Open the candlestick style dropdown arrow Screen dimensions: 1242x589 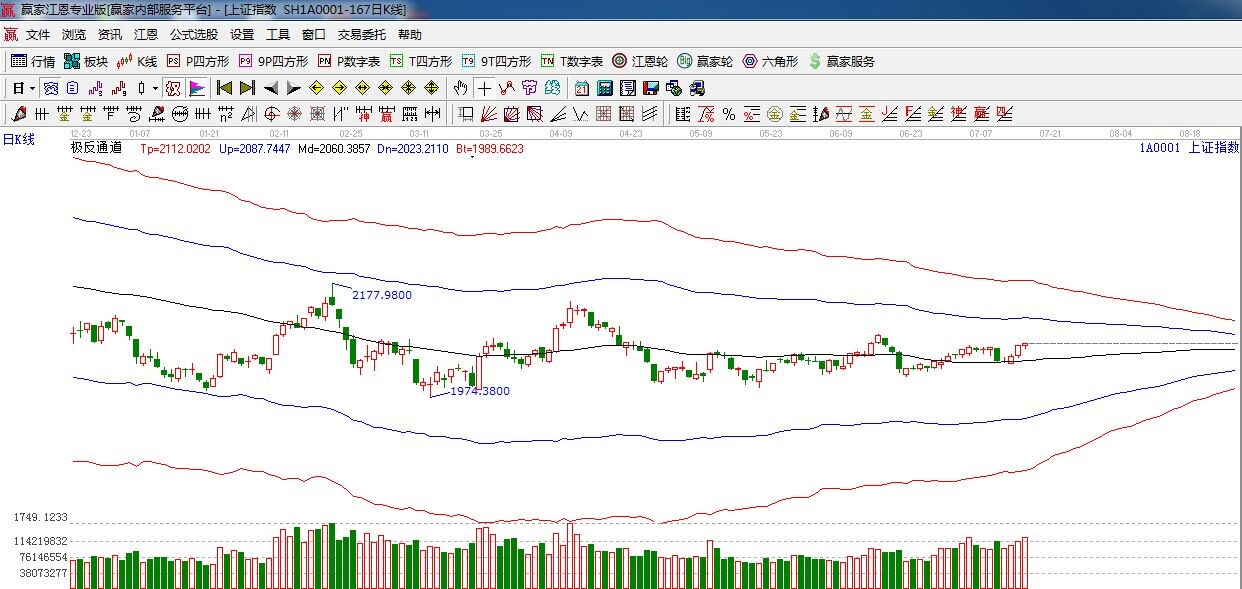(155, 88)
